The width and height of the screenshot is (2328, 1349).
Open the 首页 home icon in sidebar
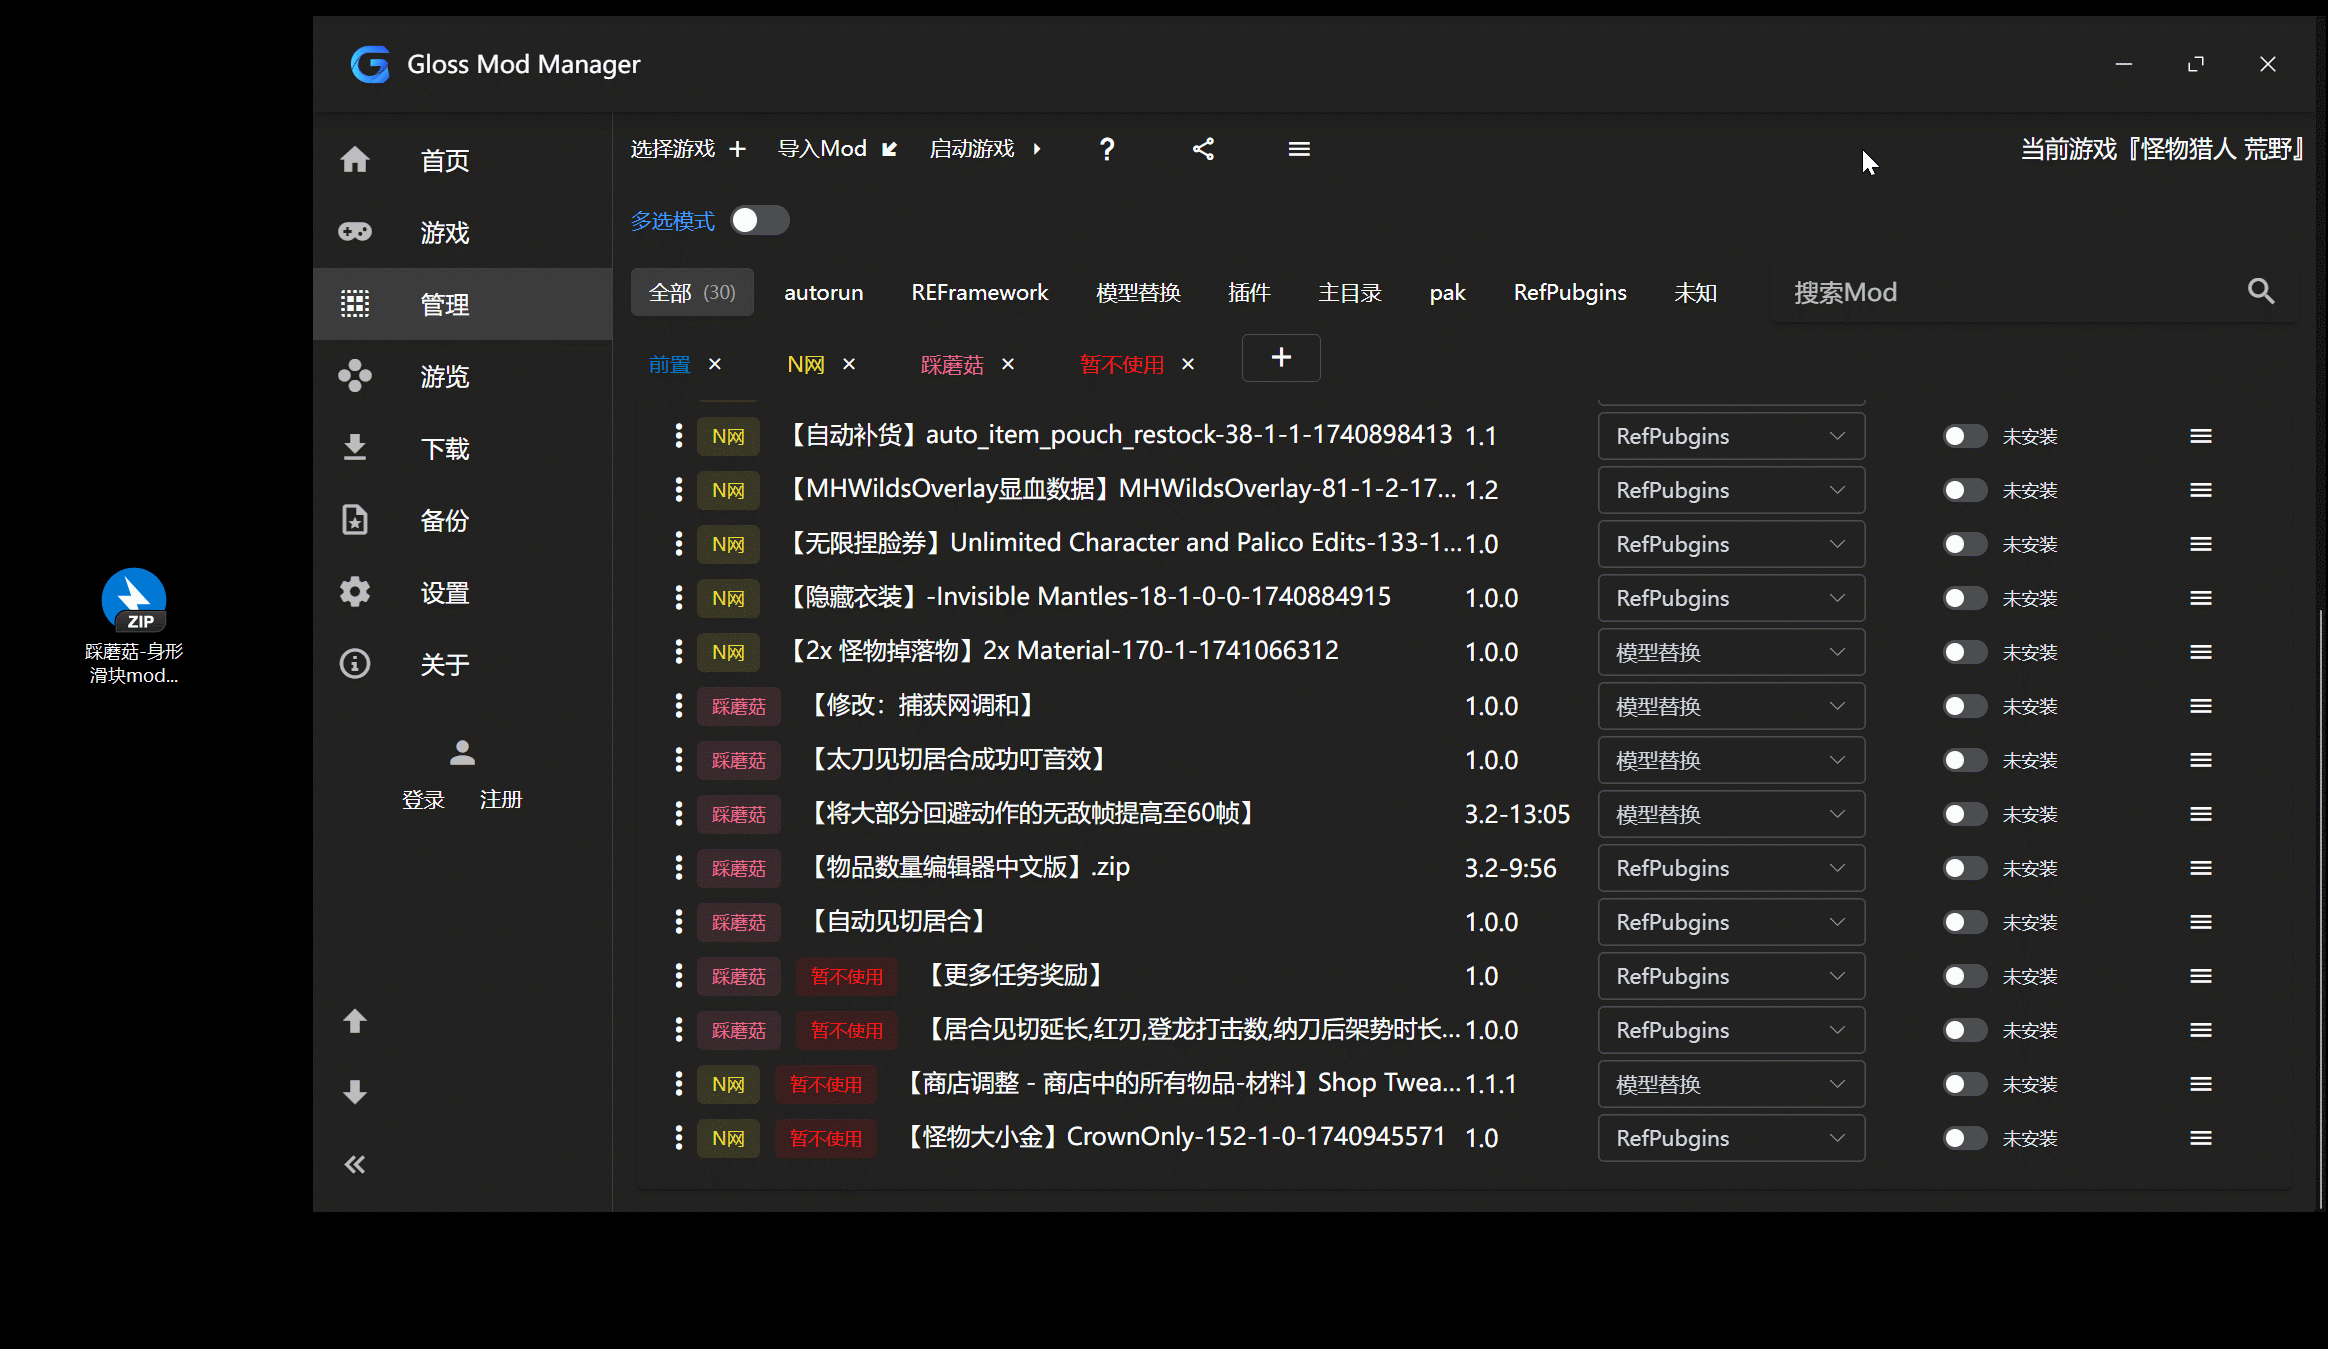tap(355, 160)
